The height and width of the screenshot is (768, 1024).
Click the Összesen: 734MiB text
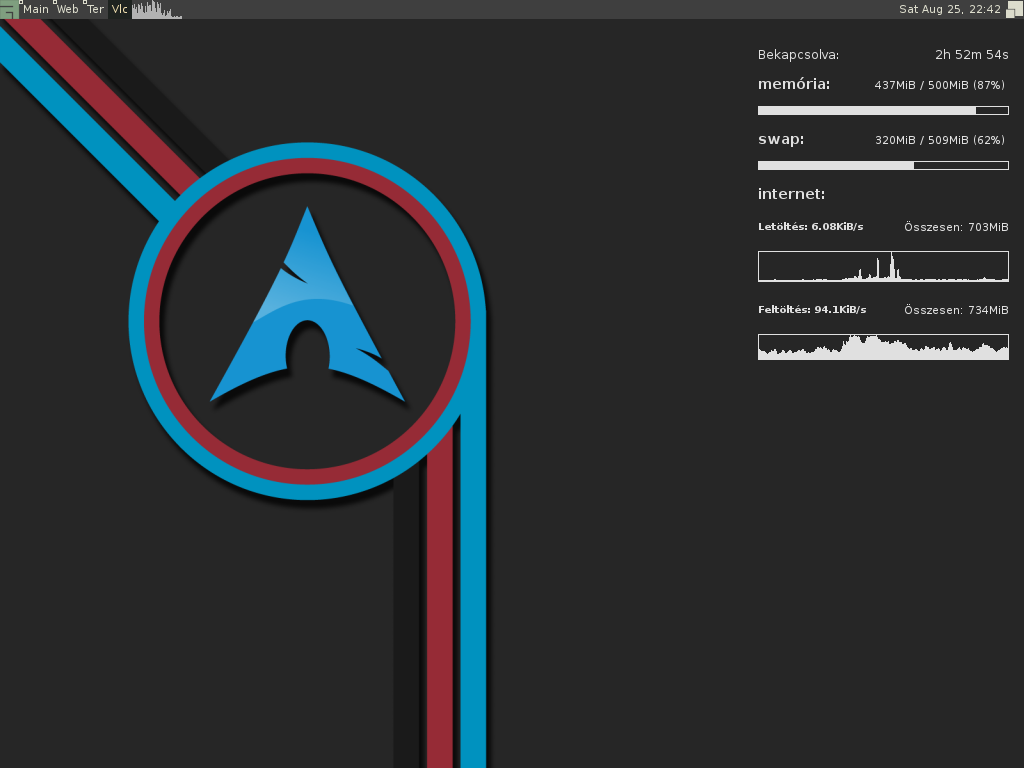[x=956, y=310]
